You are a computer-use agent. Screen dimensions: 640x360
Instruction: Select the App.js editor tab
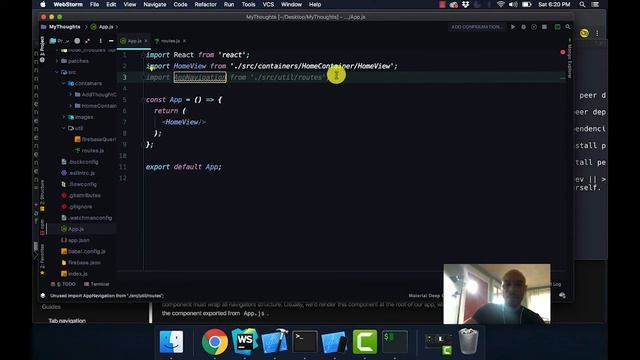[x=134, y=41]
